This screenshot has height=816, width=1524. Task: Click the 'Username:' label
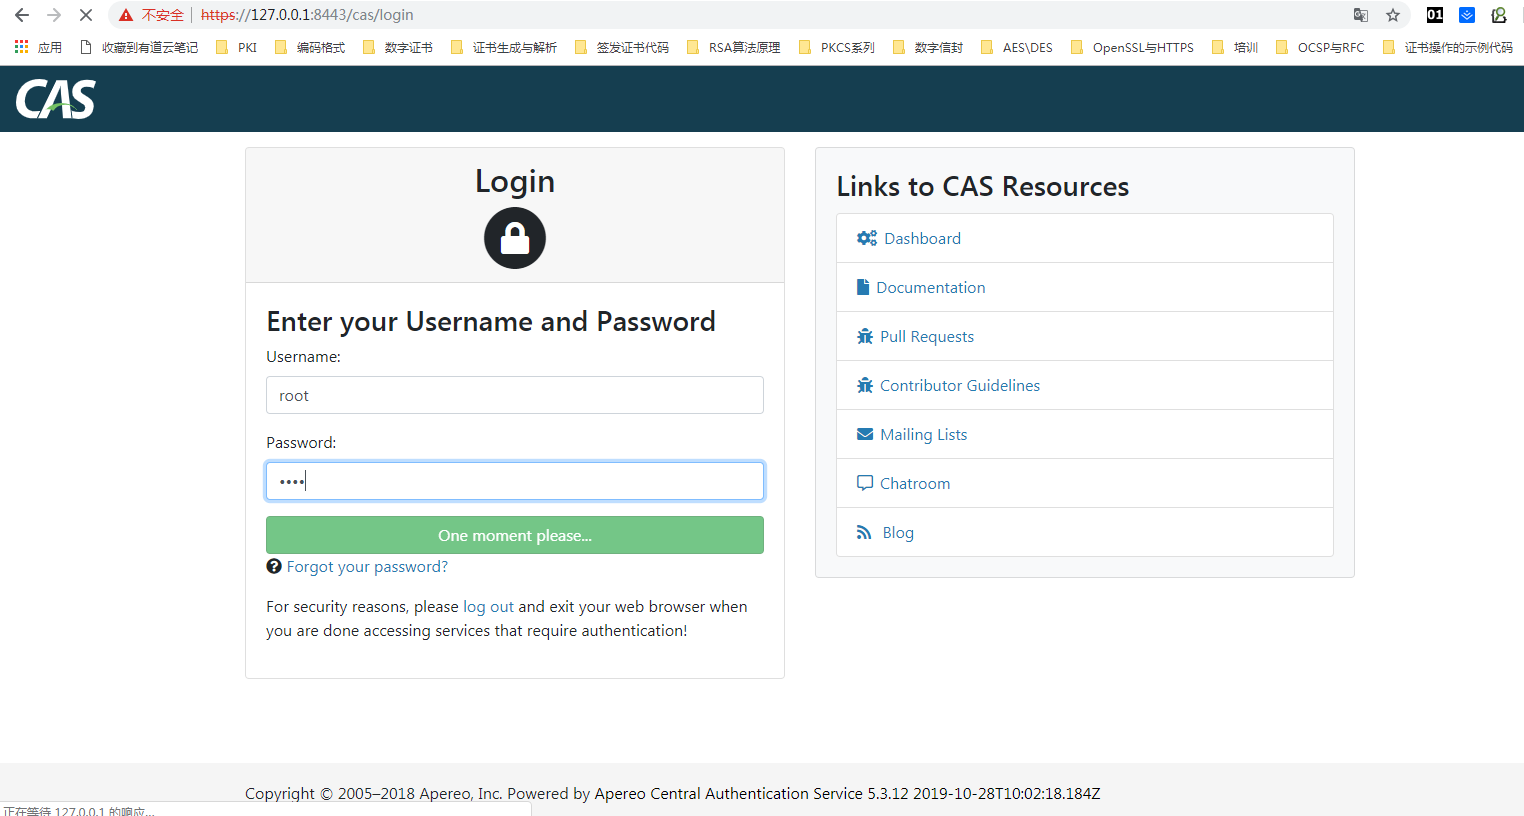pyautogui.click(x=303, y=357)
